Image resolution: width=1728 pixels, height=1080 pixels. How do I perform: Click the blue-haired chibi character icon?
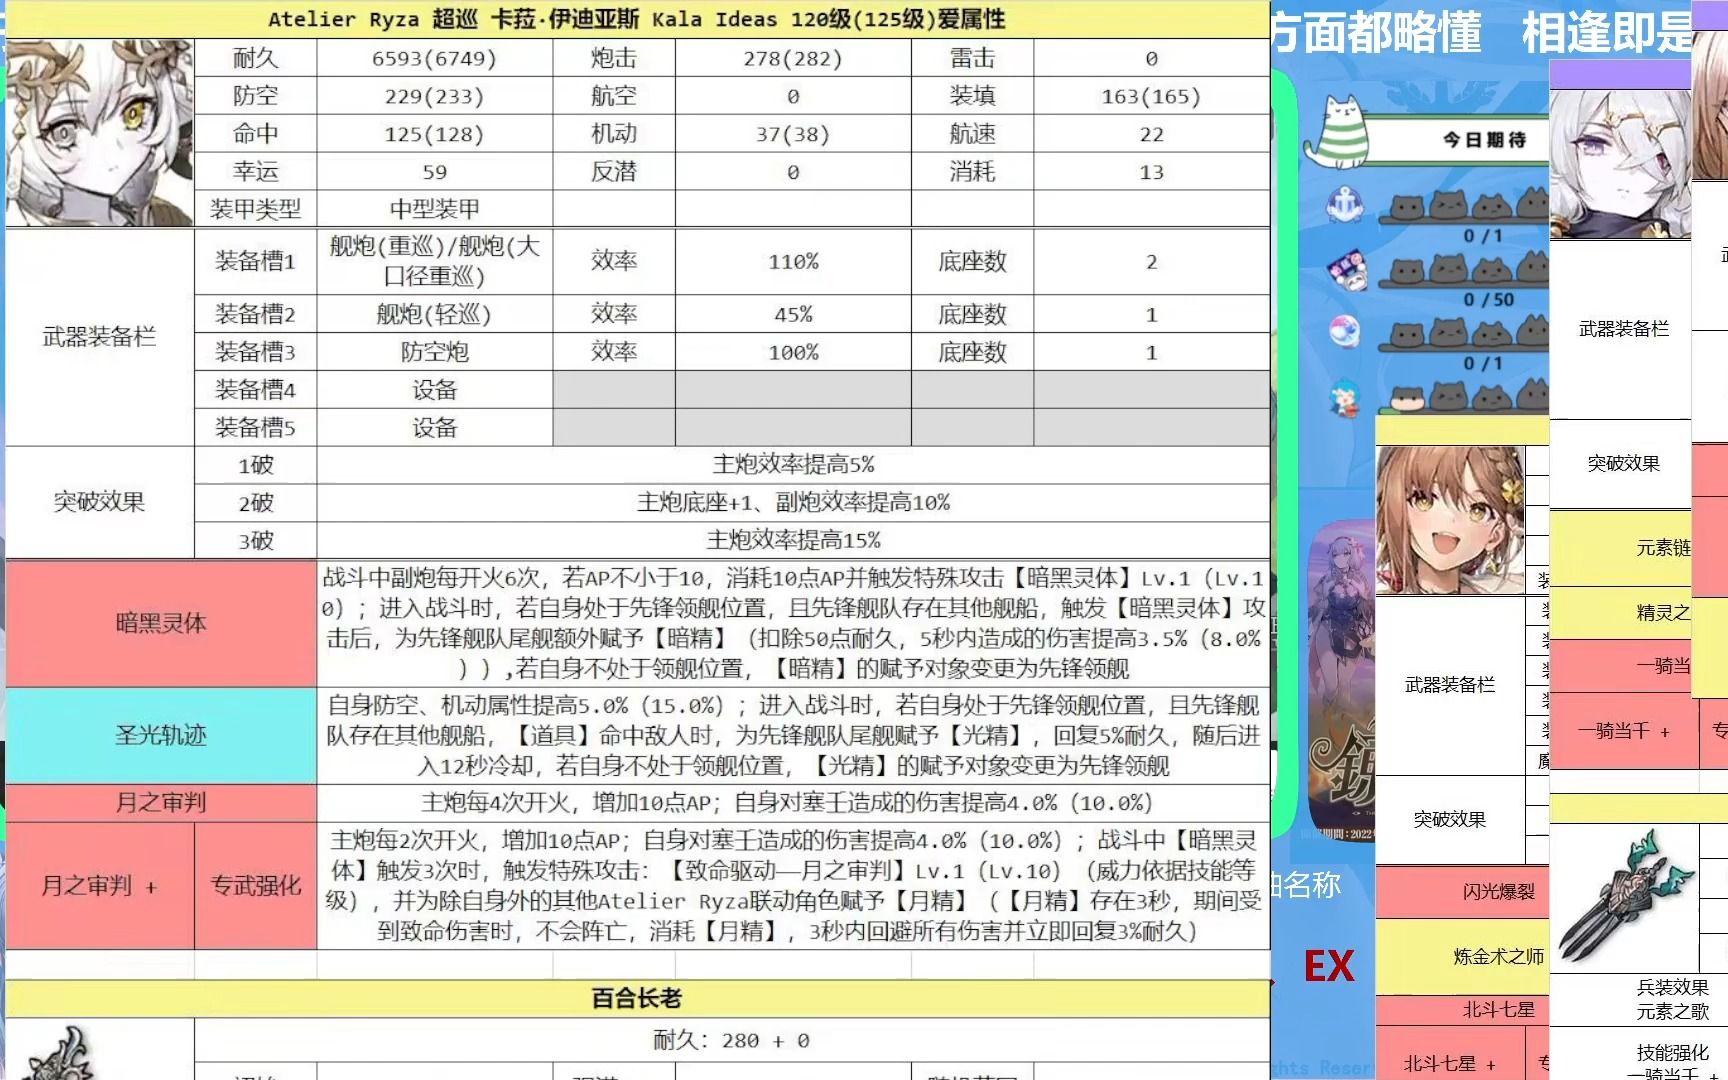1345,397
